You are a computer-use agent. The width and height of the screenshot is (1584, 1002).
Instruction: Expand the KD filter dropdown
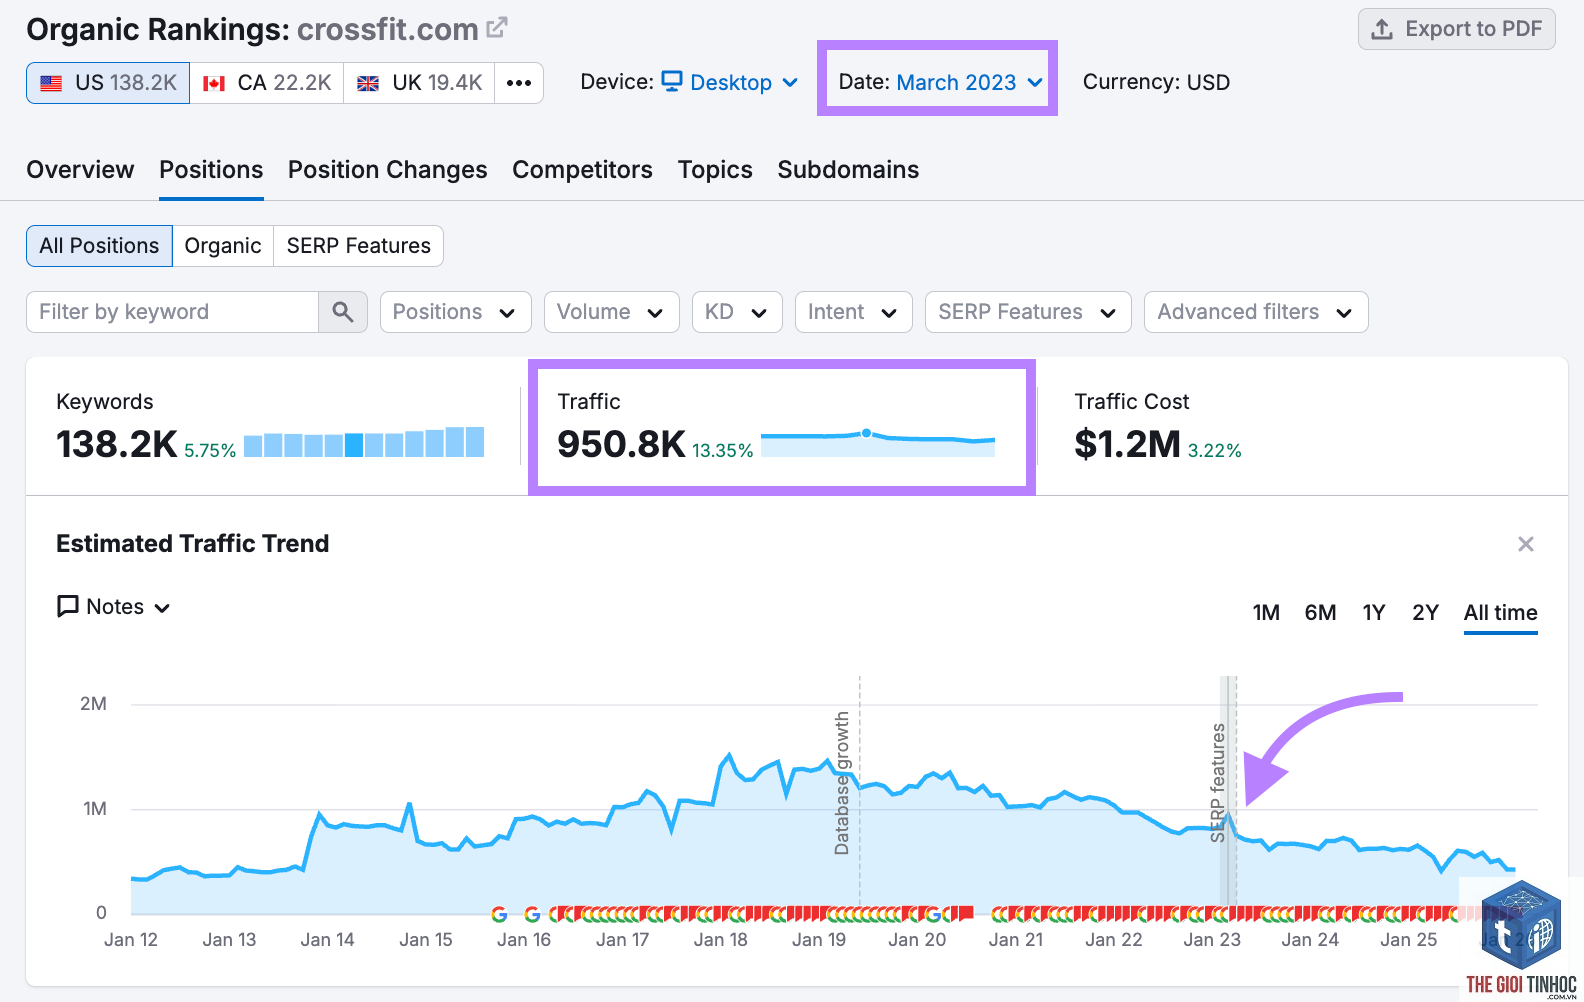736,312
